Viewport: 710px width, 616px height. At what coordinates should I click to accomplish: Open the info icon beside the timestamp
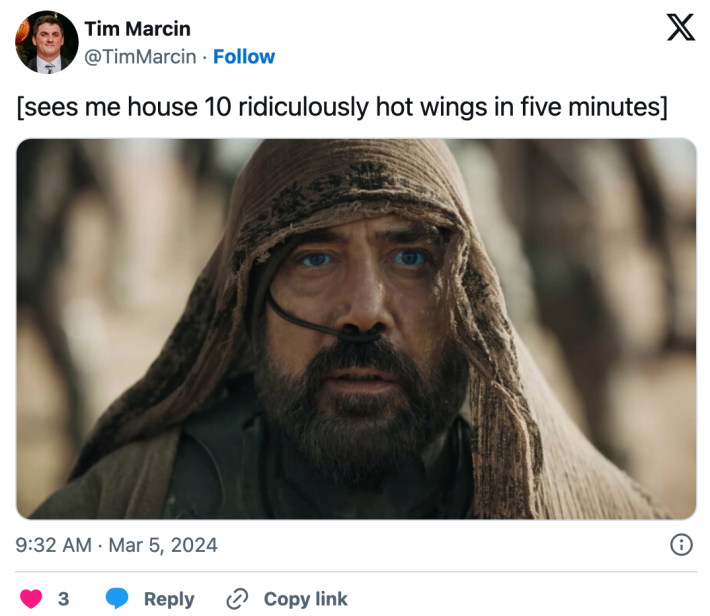pos(681,545)
